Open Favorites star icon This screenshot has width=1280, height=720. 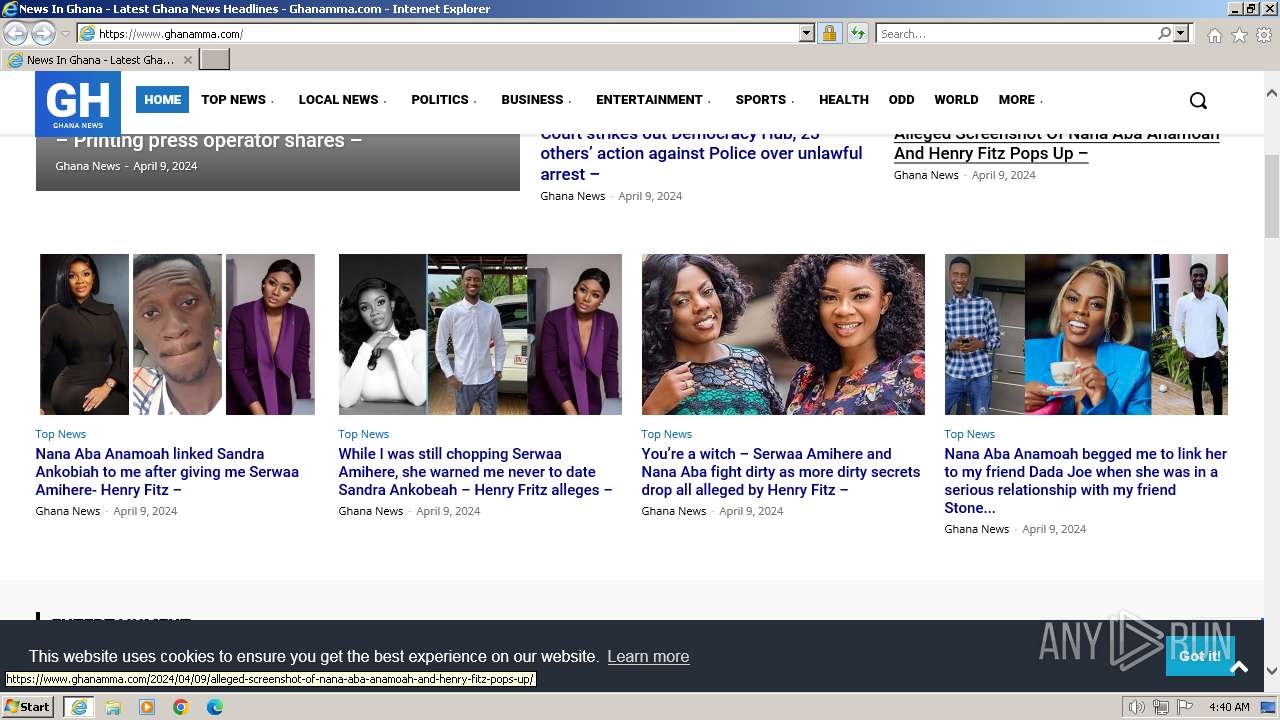(x=1239, y=35)
